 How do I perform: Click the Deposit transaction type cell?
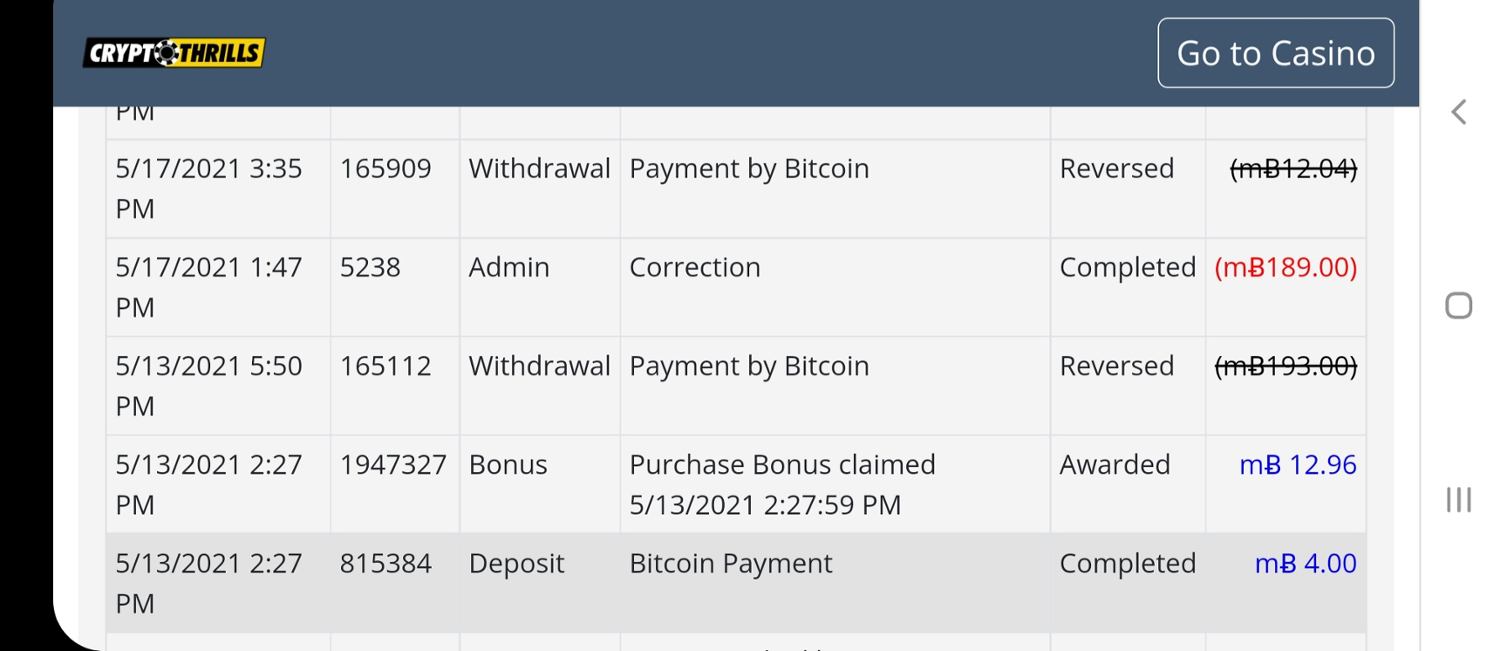[516, 564]
